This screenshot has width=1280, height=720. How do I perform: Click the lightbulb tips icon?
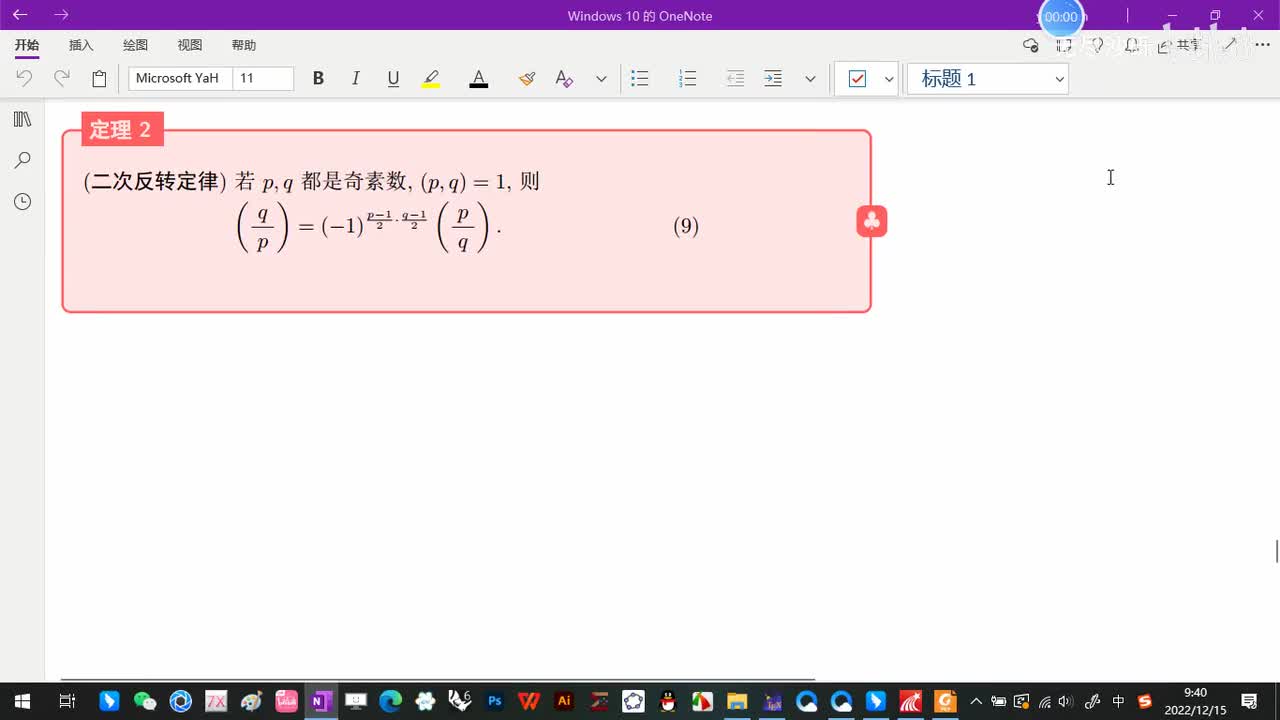(x=1097, y=45)
